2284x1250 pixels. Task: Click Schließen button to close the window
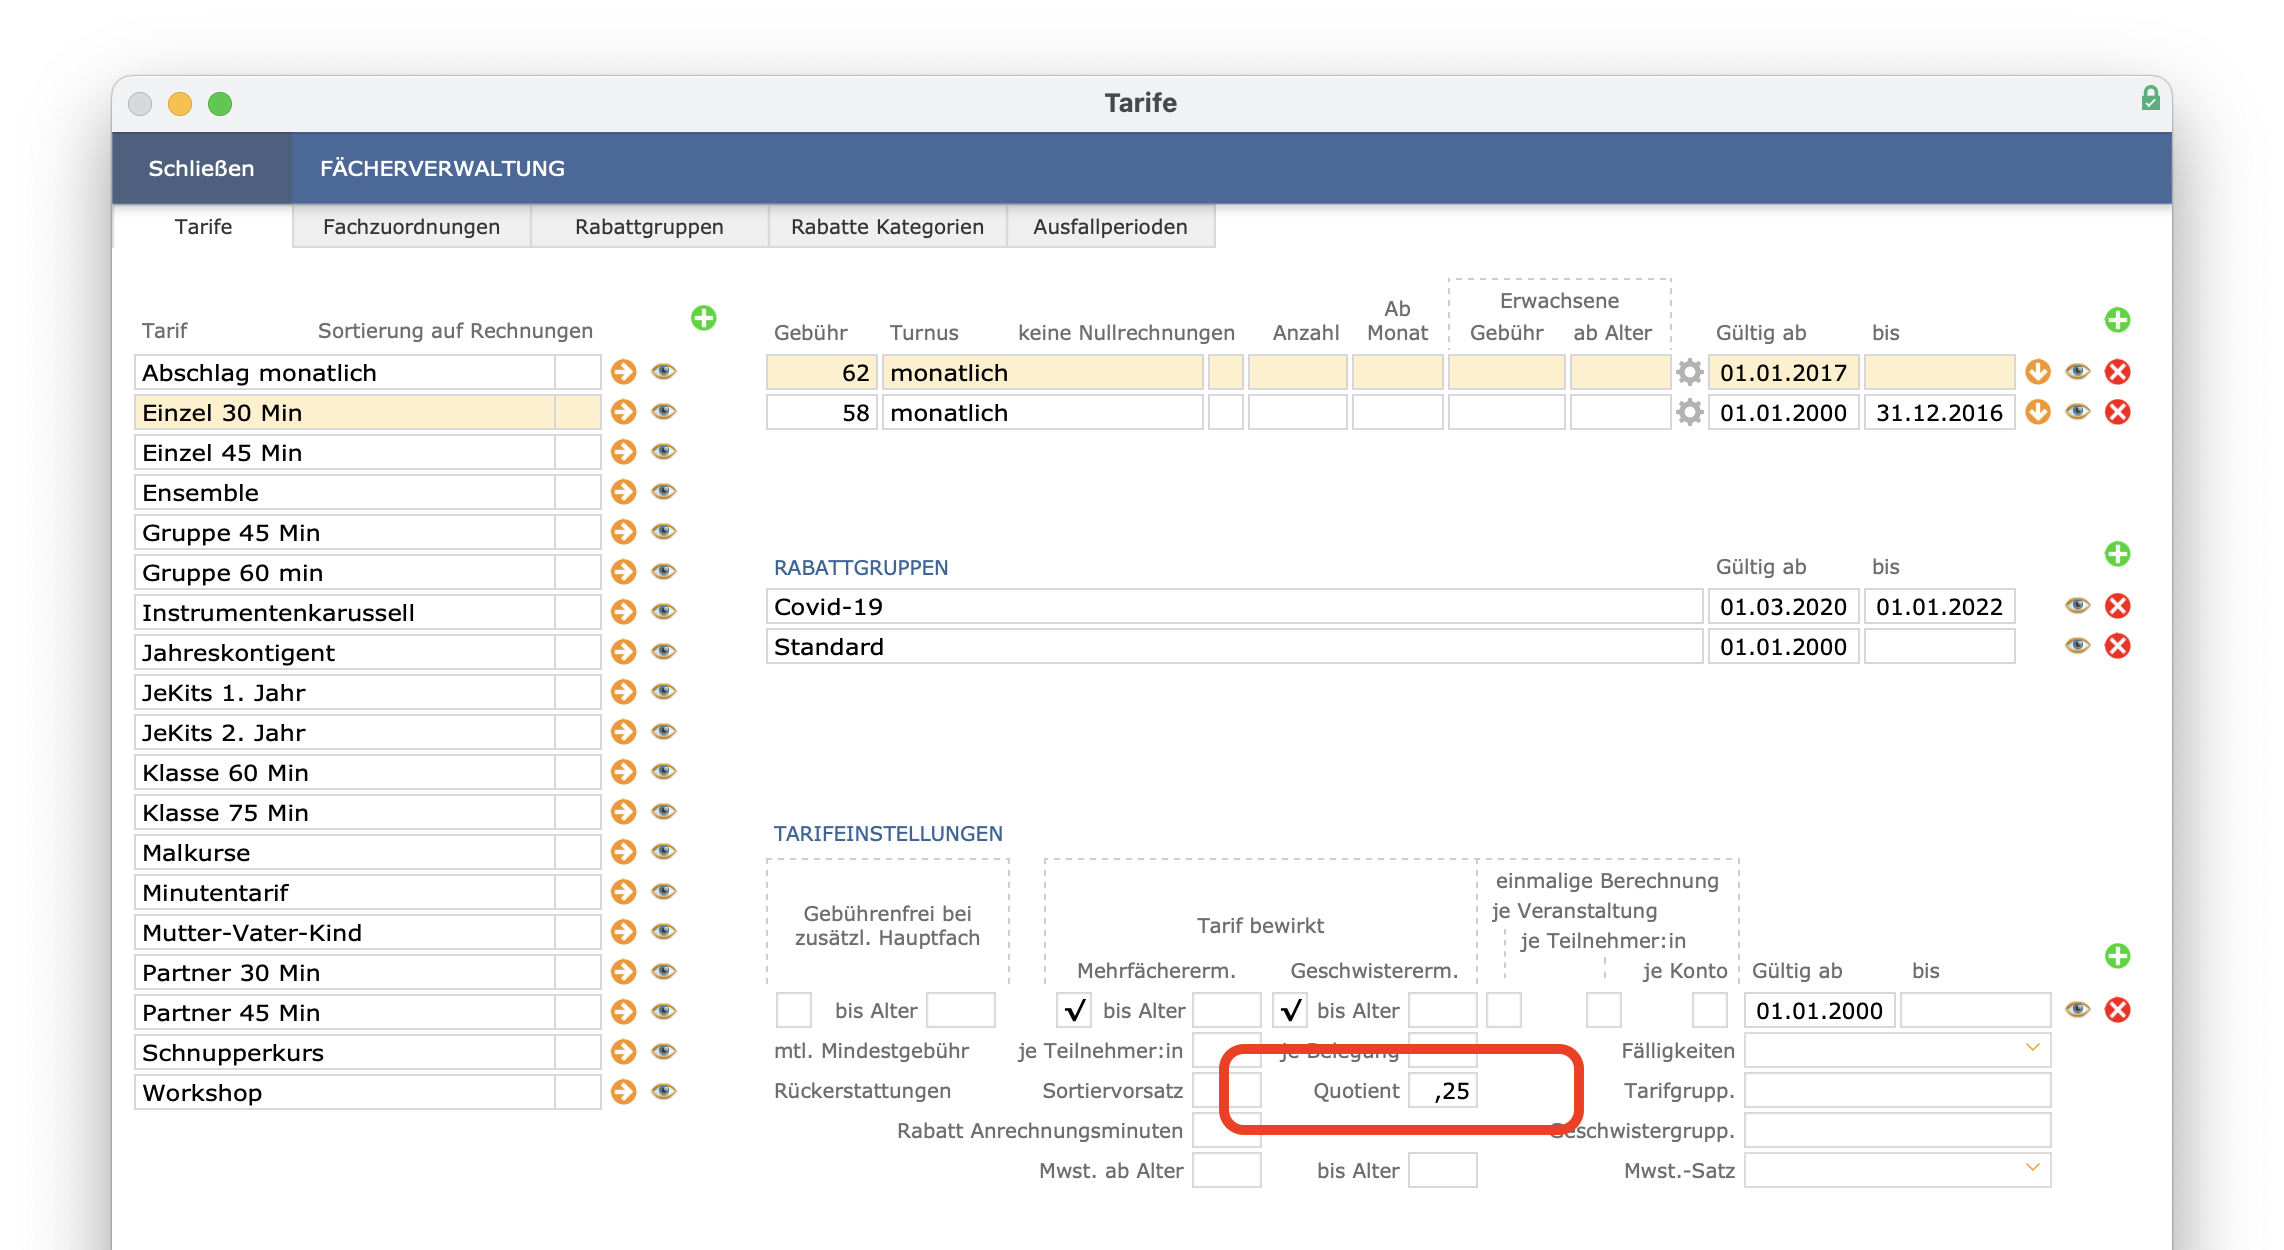(202, 168)
